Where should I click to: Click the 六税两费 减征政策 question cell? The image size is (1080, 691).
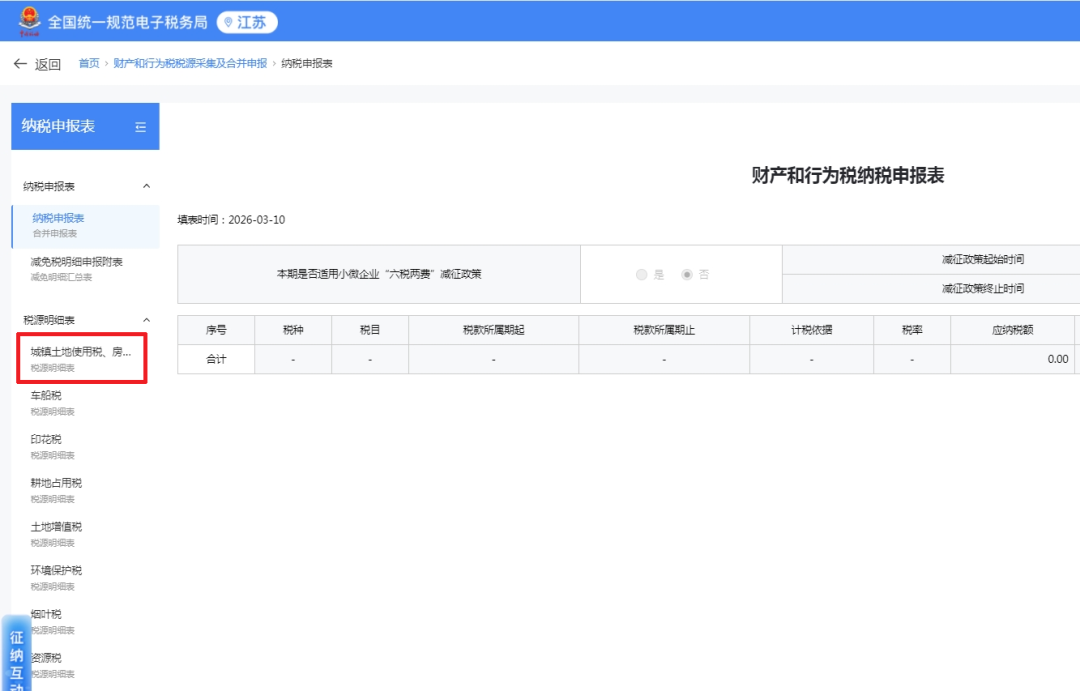[379, 274]
